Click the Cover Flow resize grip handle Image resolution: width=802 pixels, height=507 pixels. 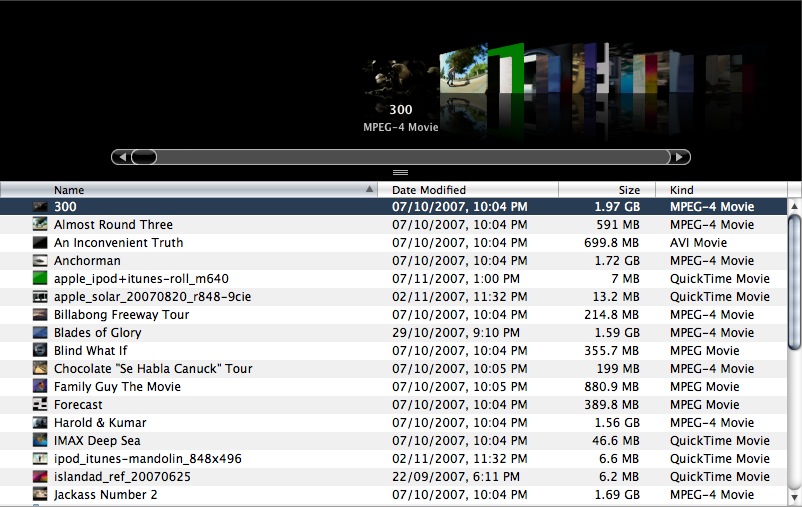coord(400,172)
